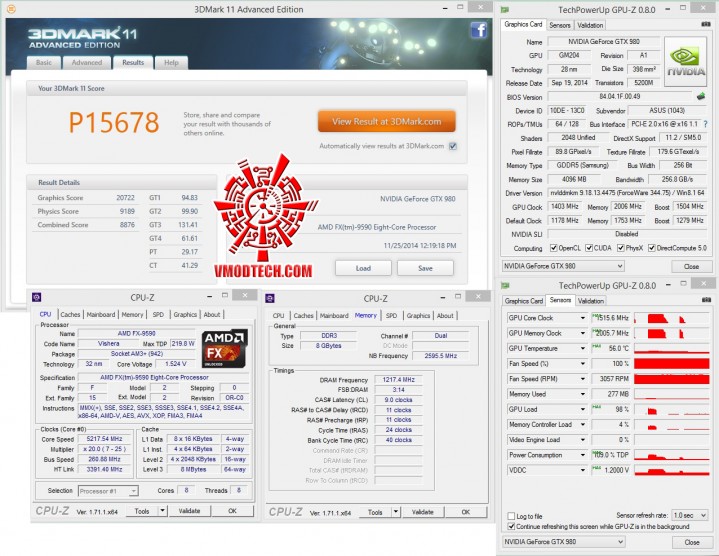Click the P15678 score text
This screenshot has width=719, height=556.
click(x=114, y=122)
